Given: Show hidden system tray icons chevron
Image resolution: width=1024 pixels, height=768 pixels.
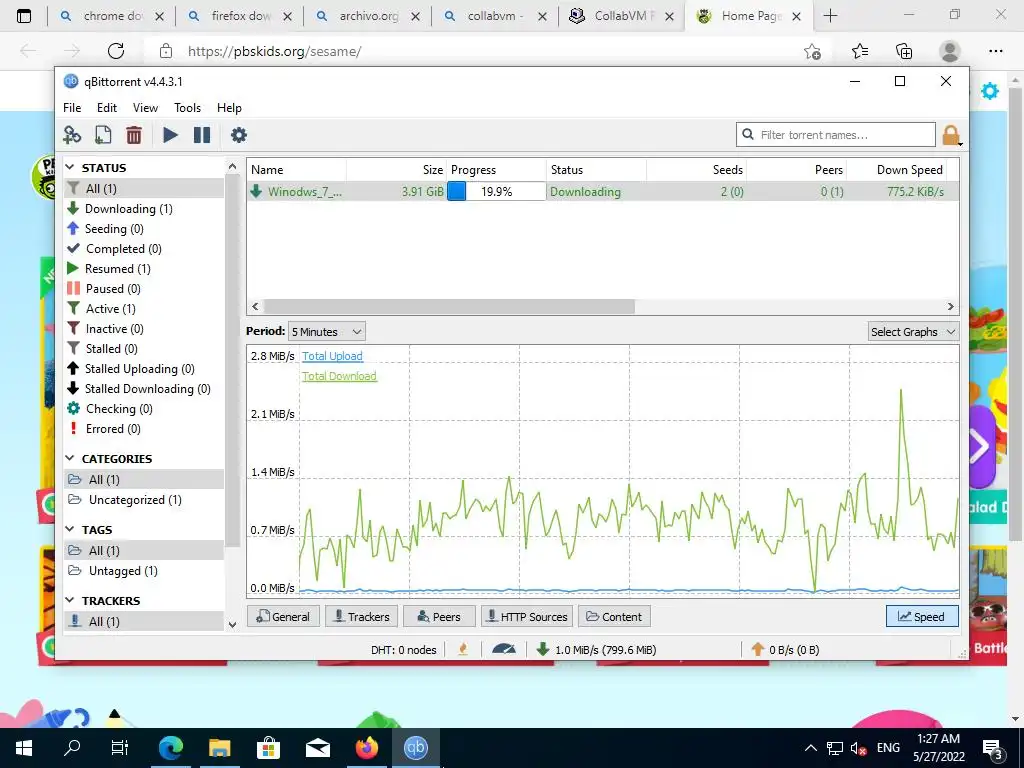Looking at the screenshot, I should (x=810, y=748).
